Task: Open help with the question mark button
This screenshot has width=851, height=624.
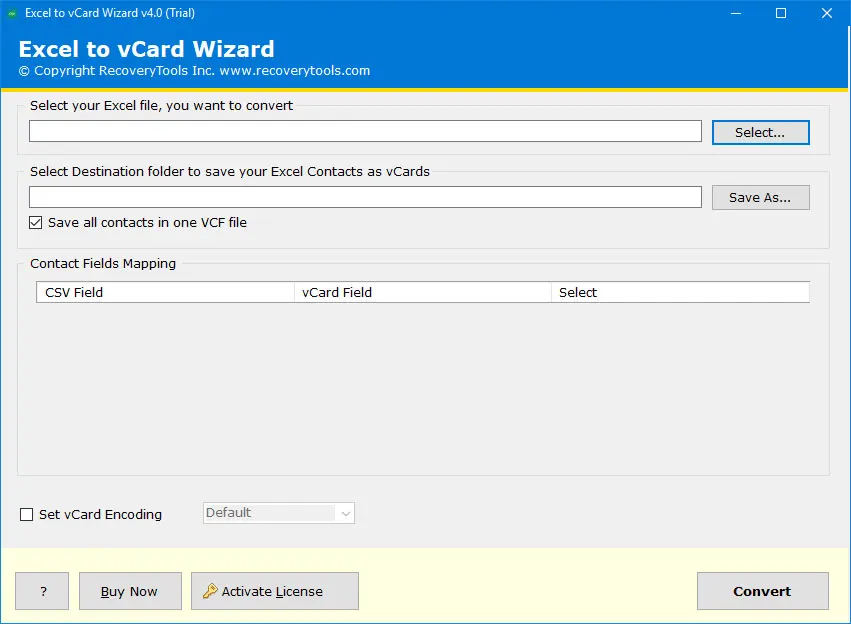Action: [x=43, y=591]
